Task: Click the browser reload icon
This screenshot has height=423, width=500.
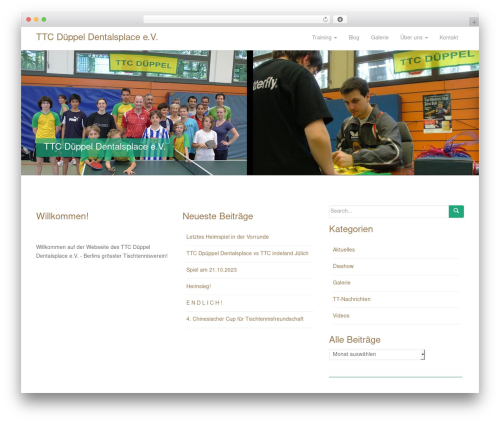Action: pyautogui.click(x=325, y=19)
